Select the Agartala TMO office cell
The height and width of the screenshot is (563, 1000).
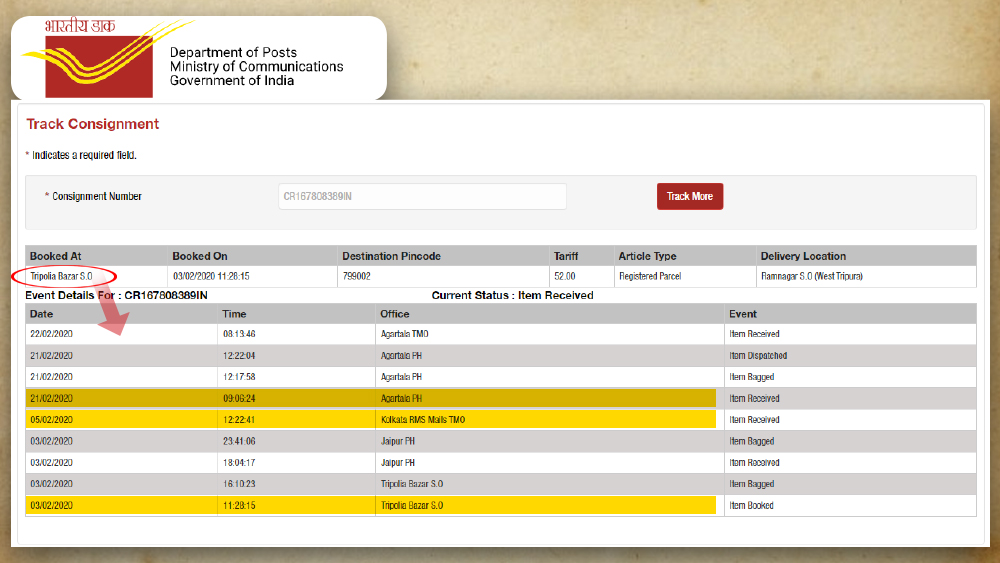404,334
